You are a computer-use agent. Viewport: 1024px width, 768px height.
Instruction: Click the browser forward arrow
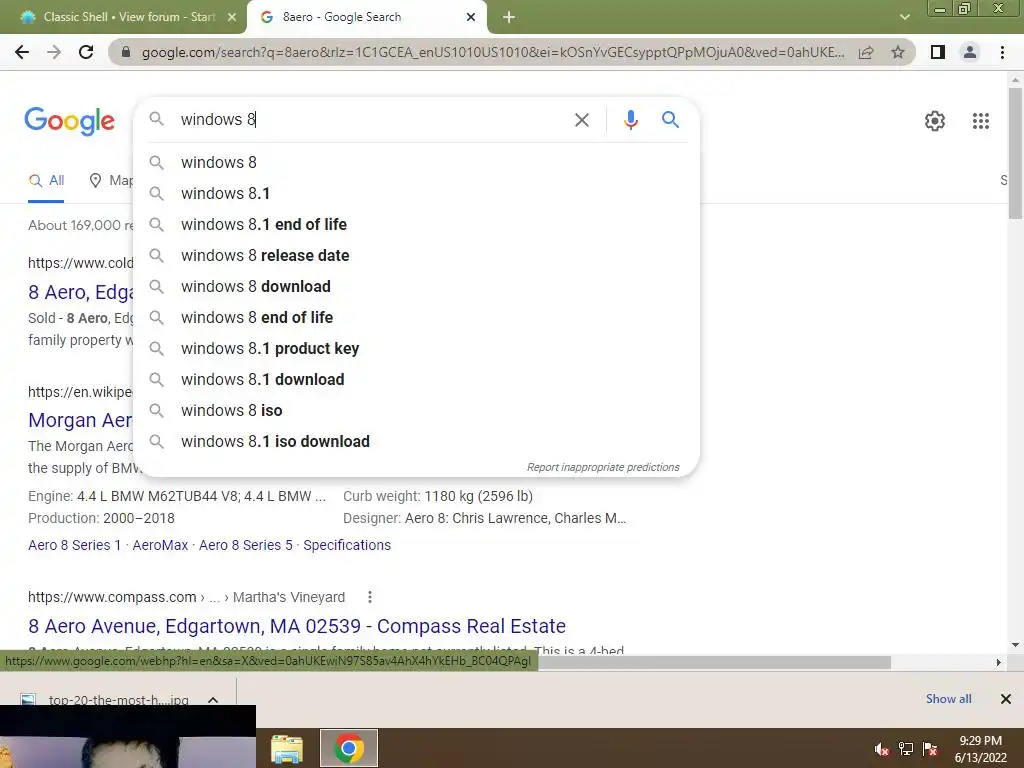[54, 52]
